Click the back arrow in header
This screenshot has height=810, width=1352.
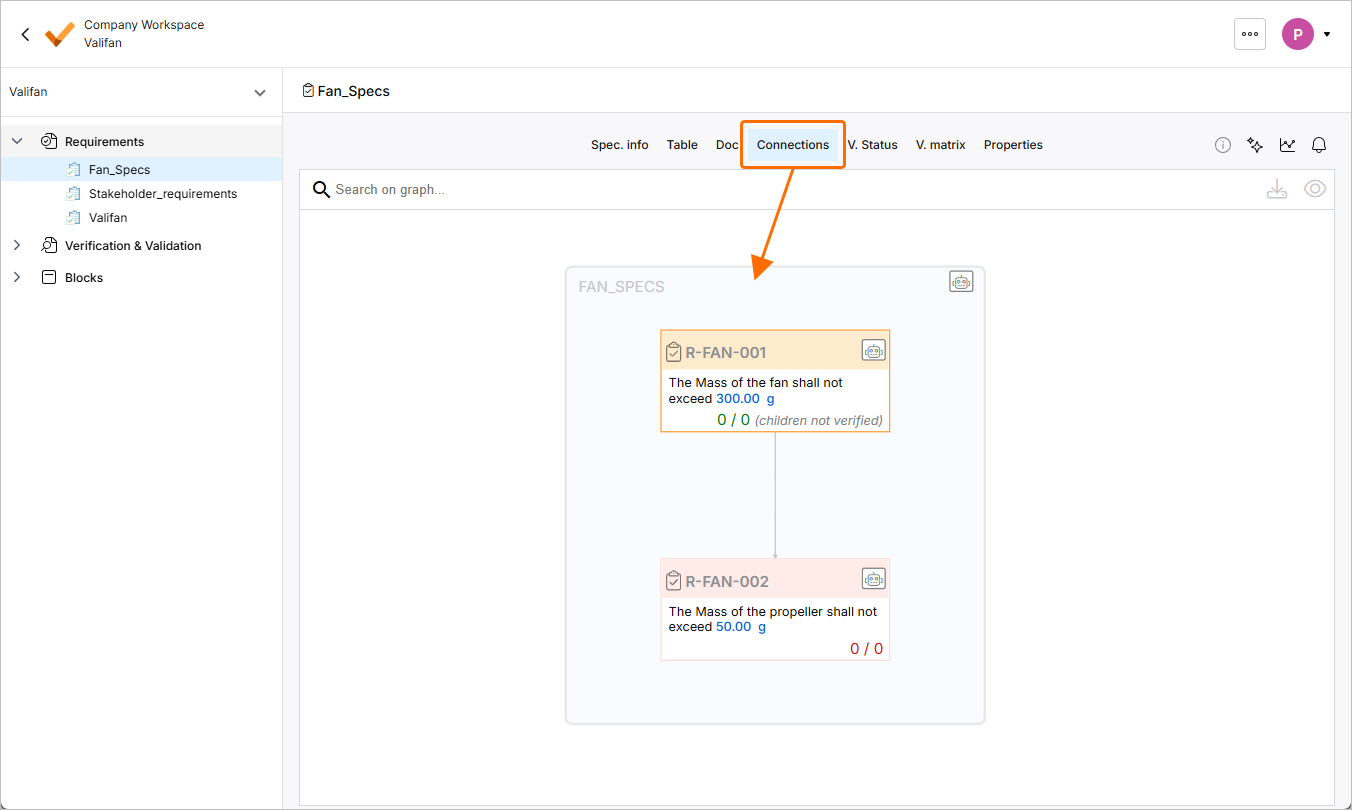(x=25, y=34)
